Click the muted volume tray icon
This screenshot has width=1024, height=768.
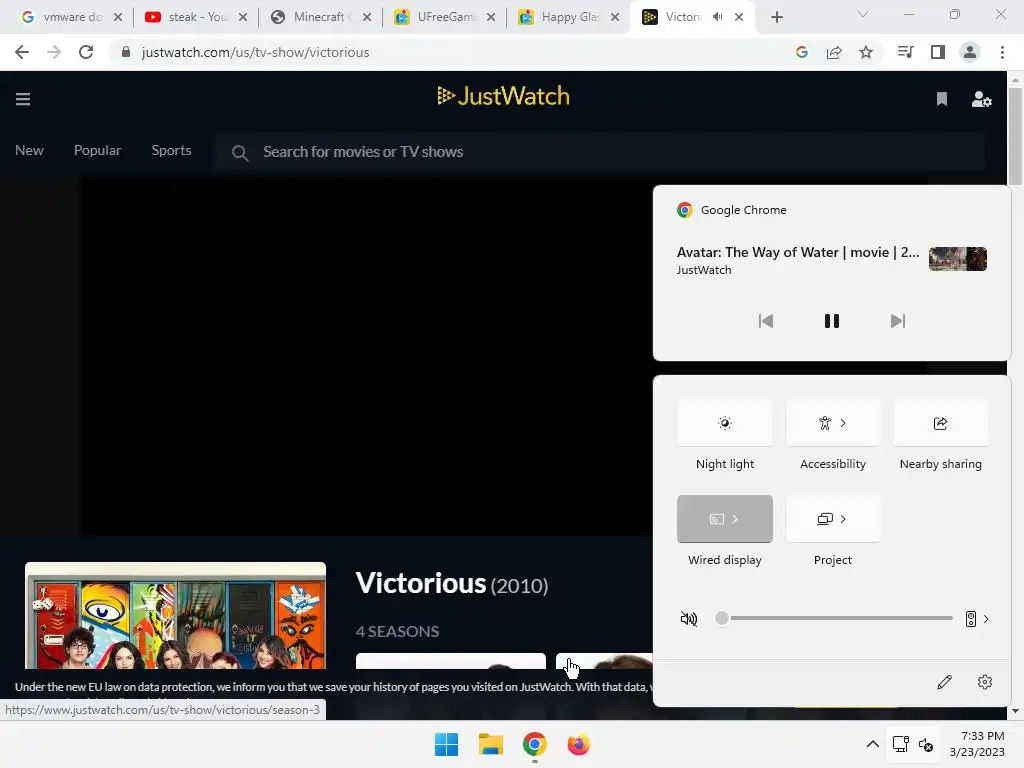pyautogui.click(x=925, y=744)
